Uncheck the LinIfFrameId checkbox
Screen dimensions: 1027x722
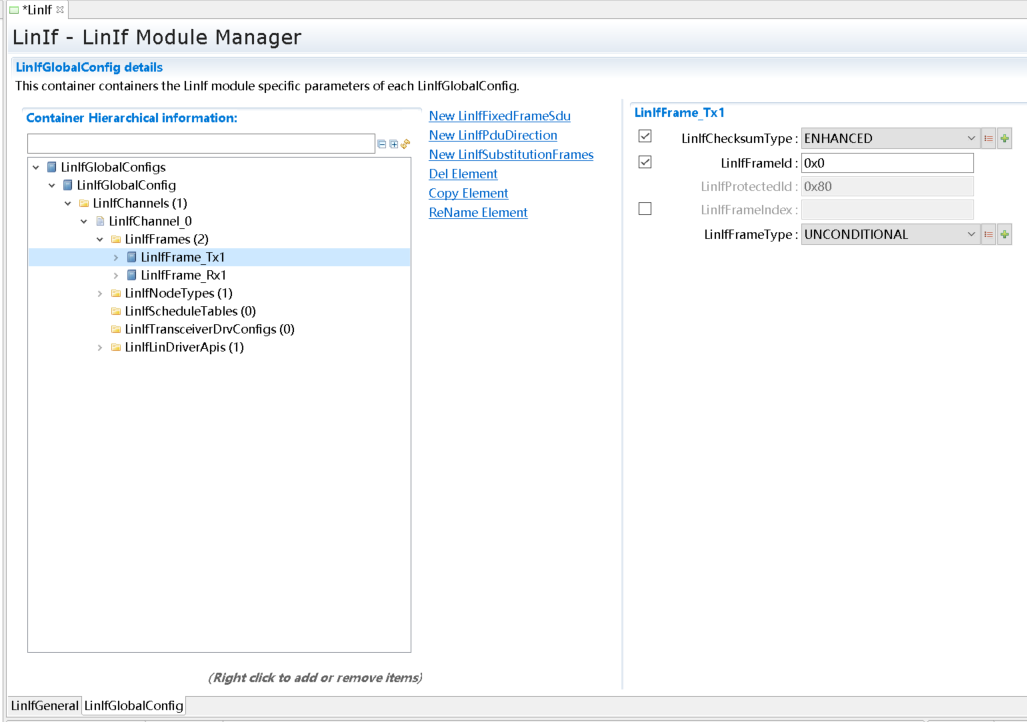point(645,162)
